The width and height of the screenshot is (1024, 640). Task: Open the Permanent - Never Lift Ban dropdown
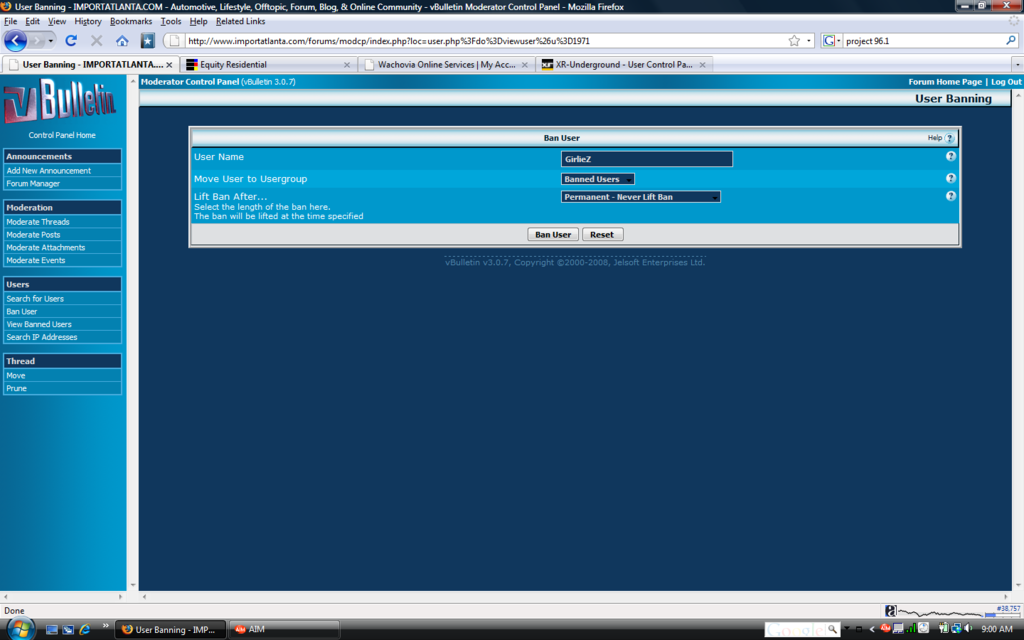coord(640,197)
